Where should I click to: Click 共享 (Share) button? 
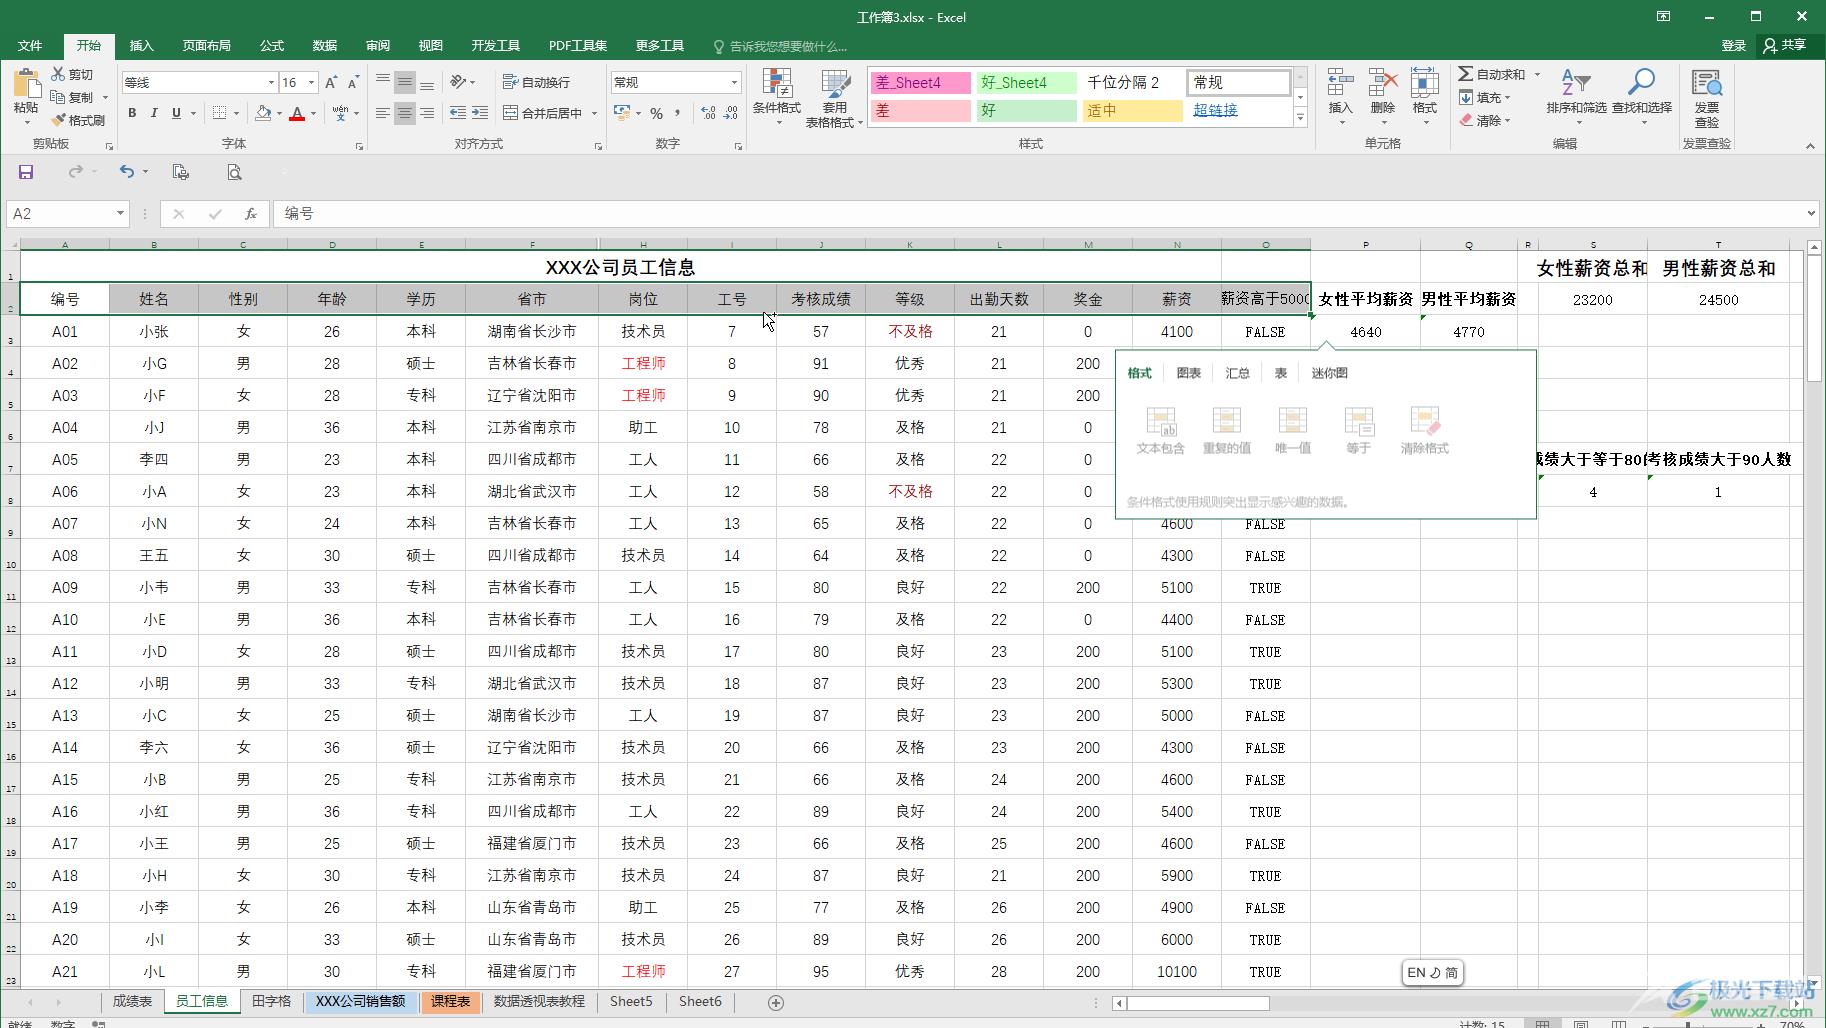click(x=1785, y=45)
